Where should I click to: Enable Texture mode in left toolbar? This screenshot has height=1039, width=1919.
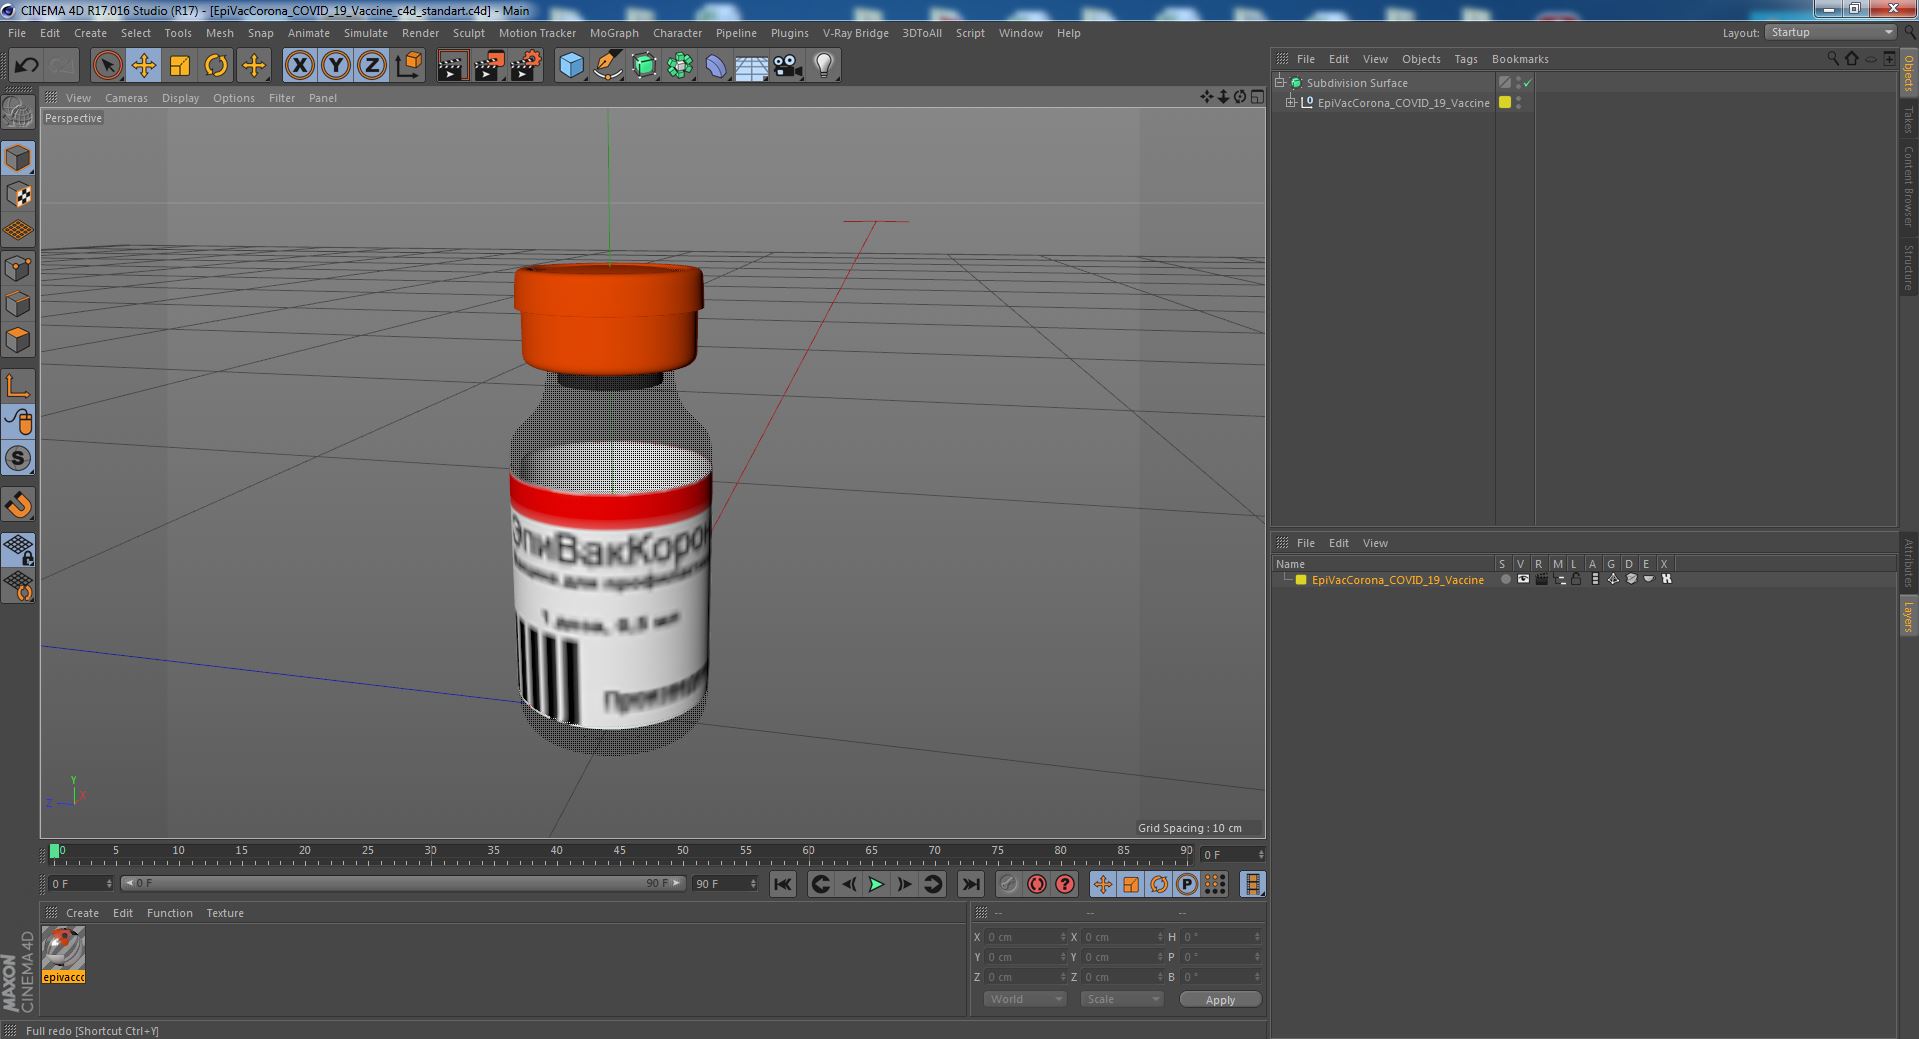[x=18, y=194]
